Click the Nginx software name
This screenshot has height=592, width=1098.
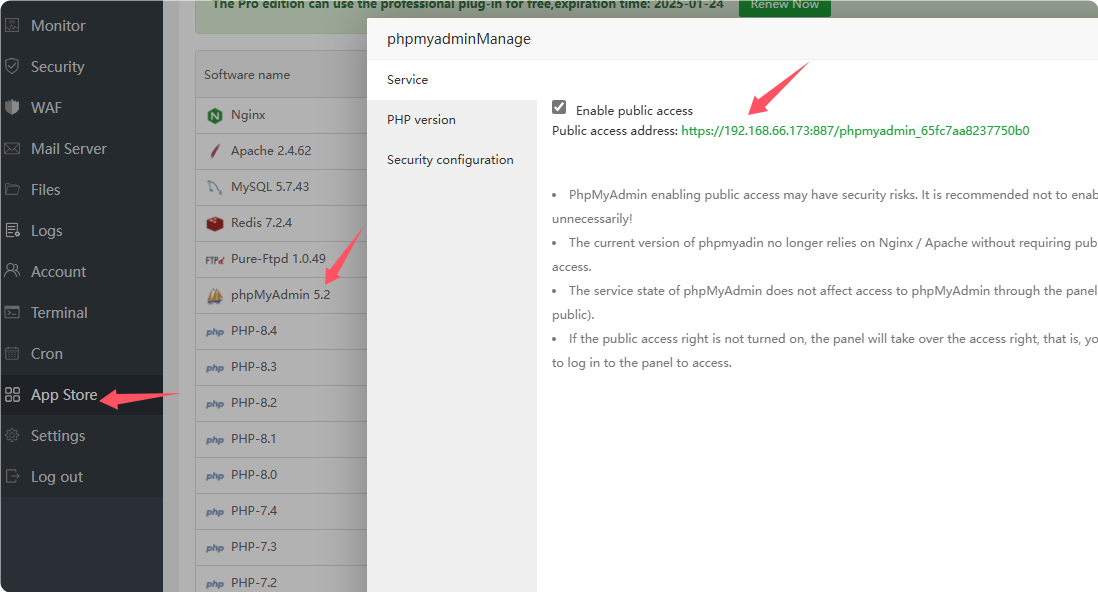point(248,114)
